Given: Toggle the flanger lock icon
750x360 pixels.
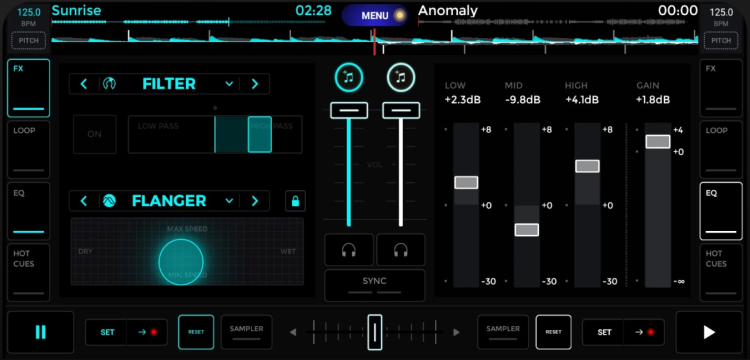Looking at the screenshot, I should [x=296, y=201].
